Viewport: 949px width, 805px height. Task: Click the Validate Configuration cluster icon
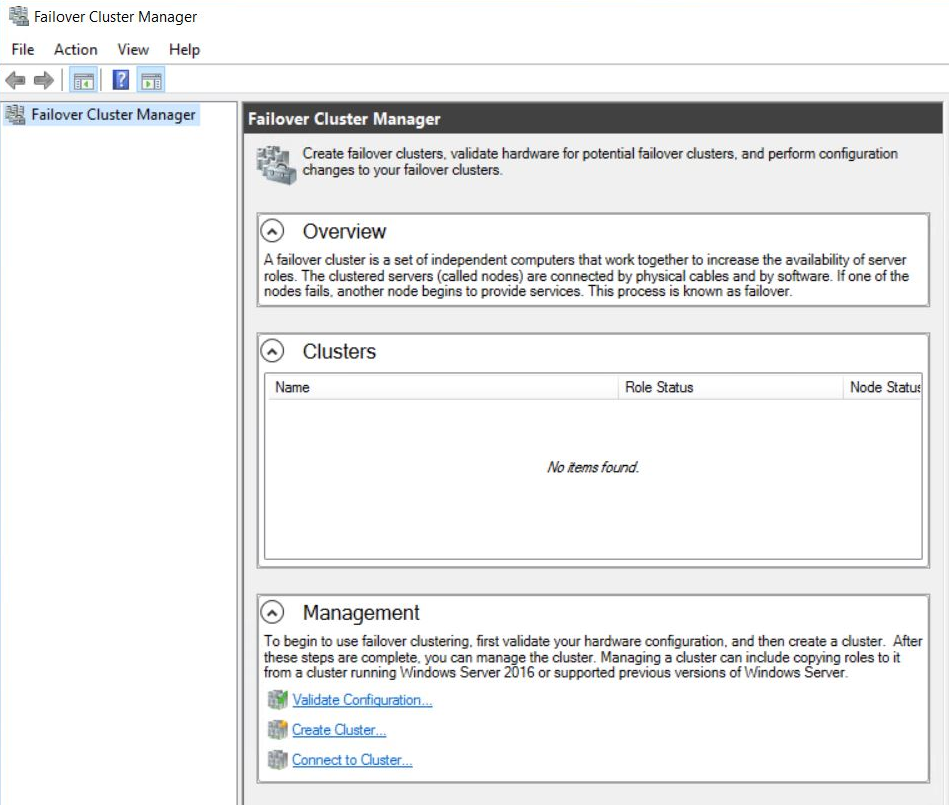point(277,700)
